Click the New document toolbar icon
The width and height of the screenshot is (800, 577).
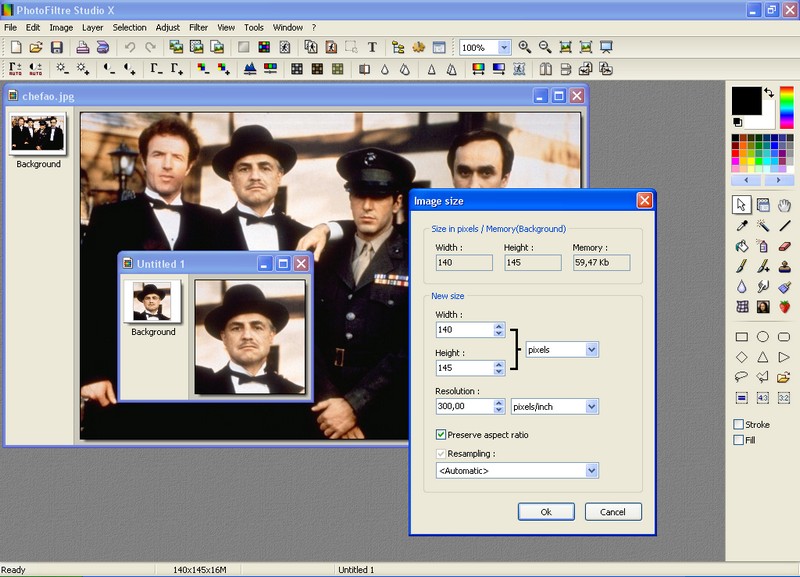16,47
